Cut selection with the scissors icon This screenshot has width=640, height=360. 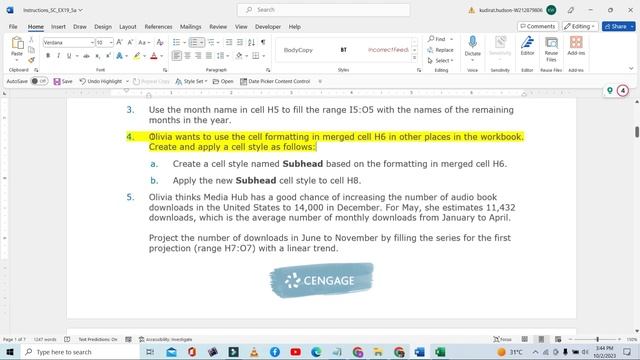click(31, 40)
